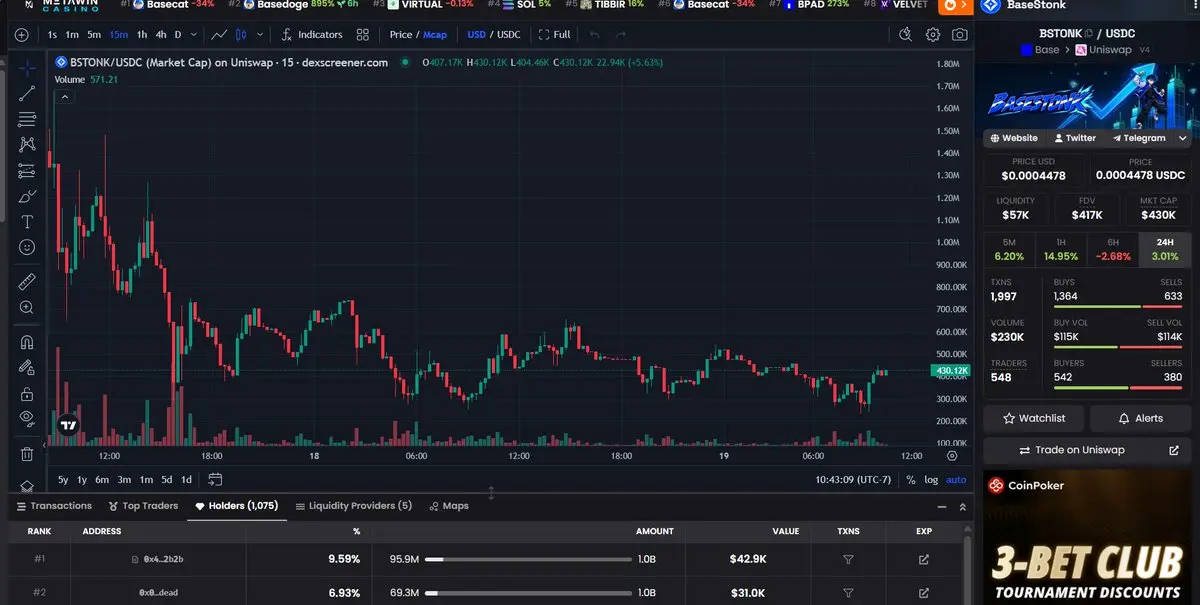Image resolution: width=1200 pixels, height=605 pixels.
Task: Open the forecasting and measurement tools
Action: coord(27,171)
